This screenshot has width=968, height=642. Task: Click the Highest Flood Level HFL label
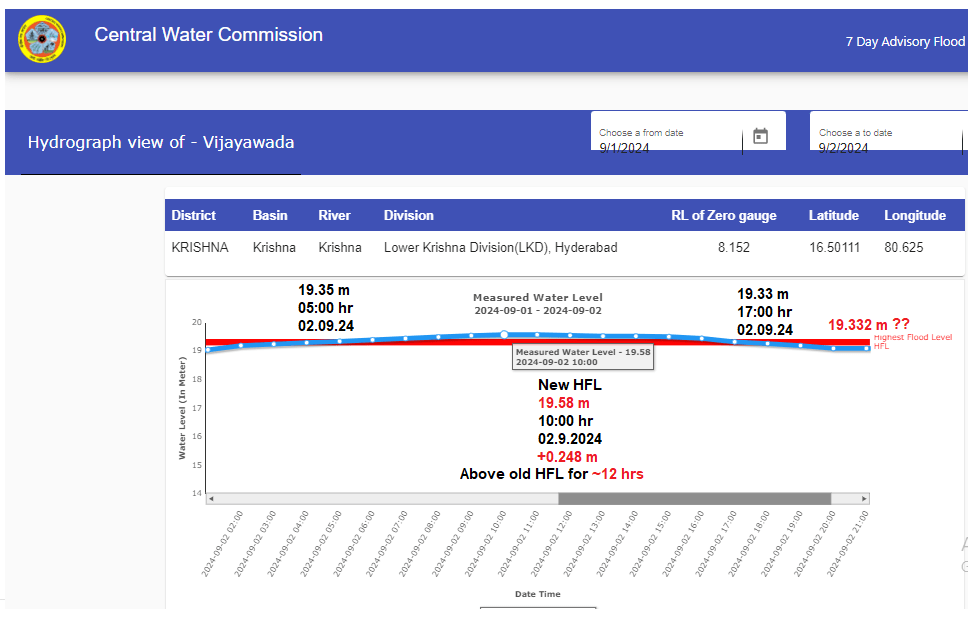click(x=912, y=341)
